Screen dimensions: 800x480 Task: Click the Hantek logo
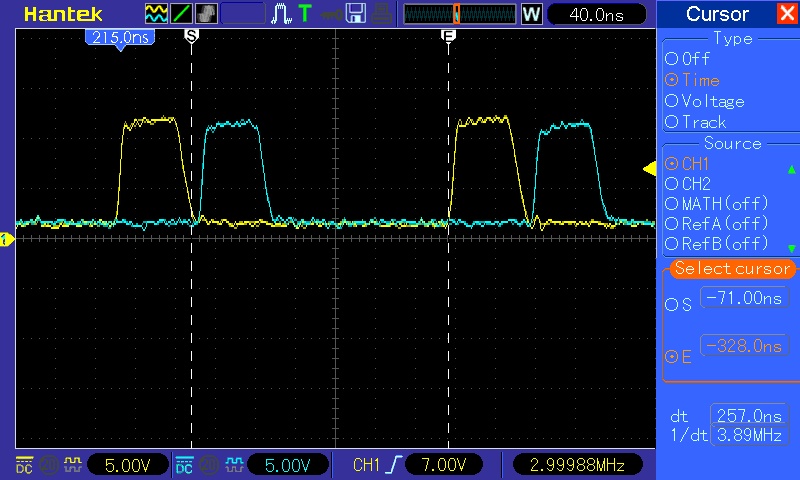63,14
